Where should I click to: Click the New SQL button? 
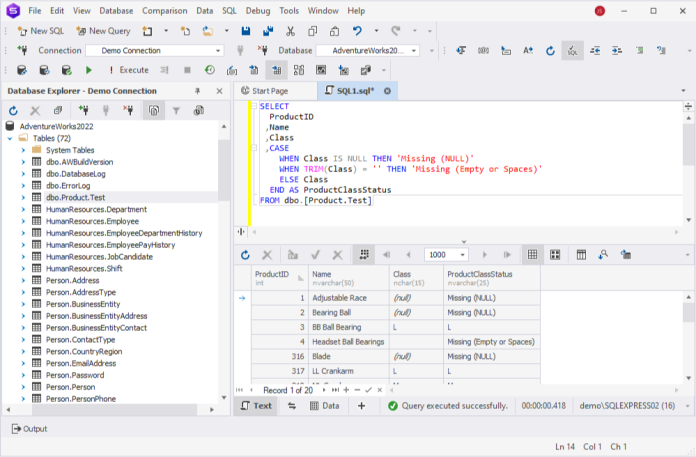pos(40,31)
